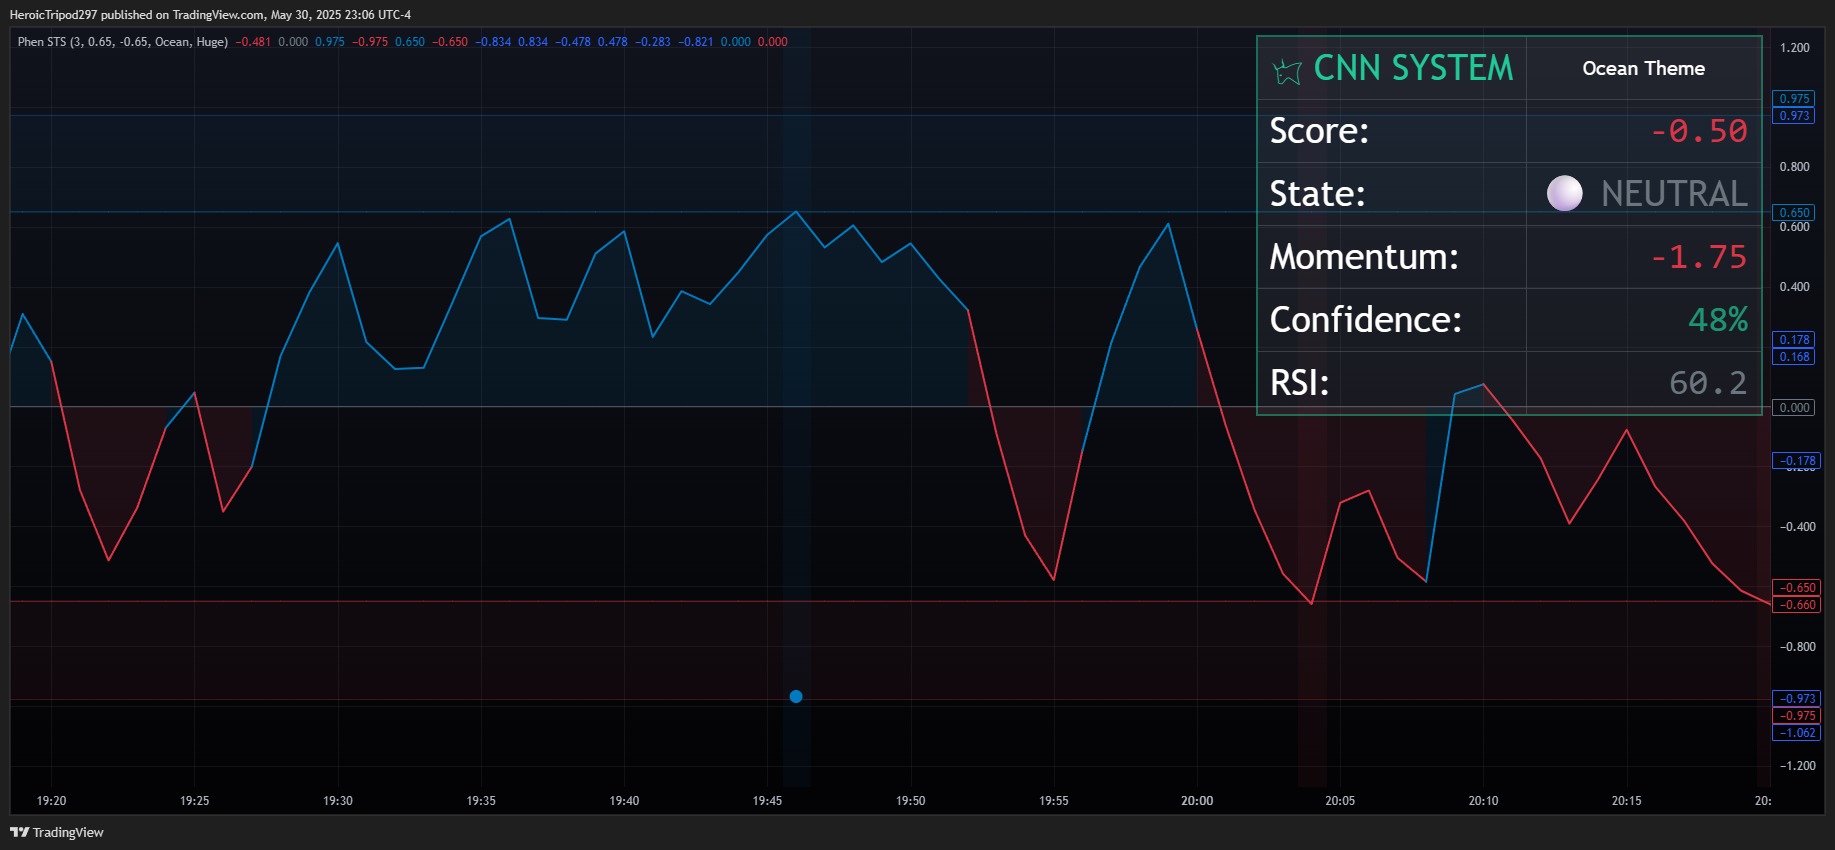Click the 19:55 time axis label
The image size is (1835, 850).
[1054, 801]
